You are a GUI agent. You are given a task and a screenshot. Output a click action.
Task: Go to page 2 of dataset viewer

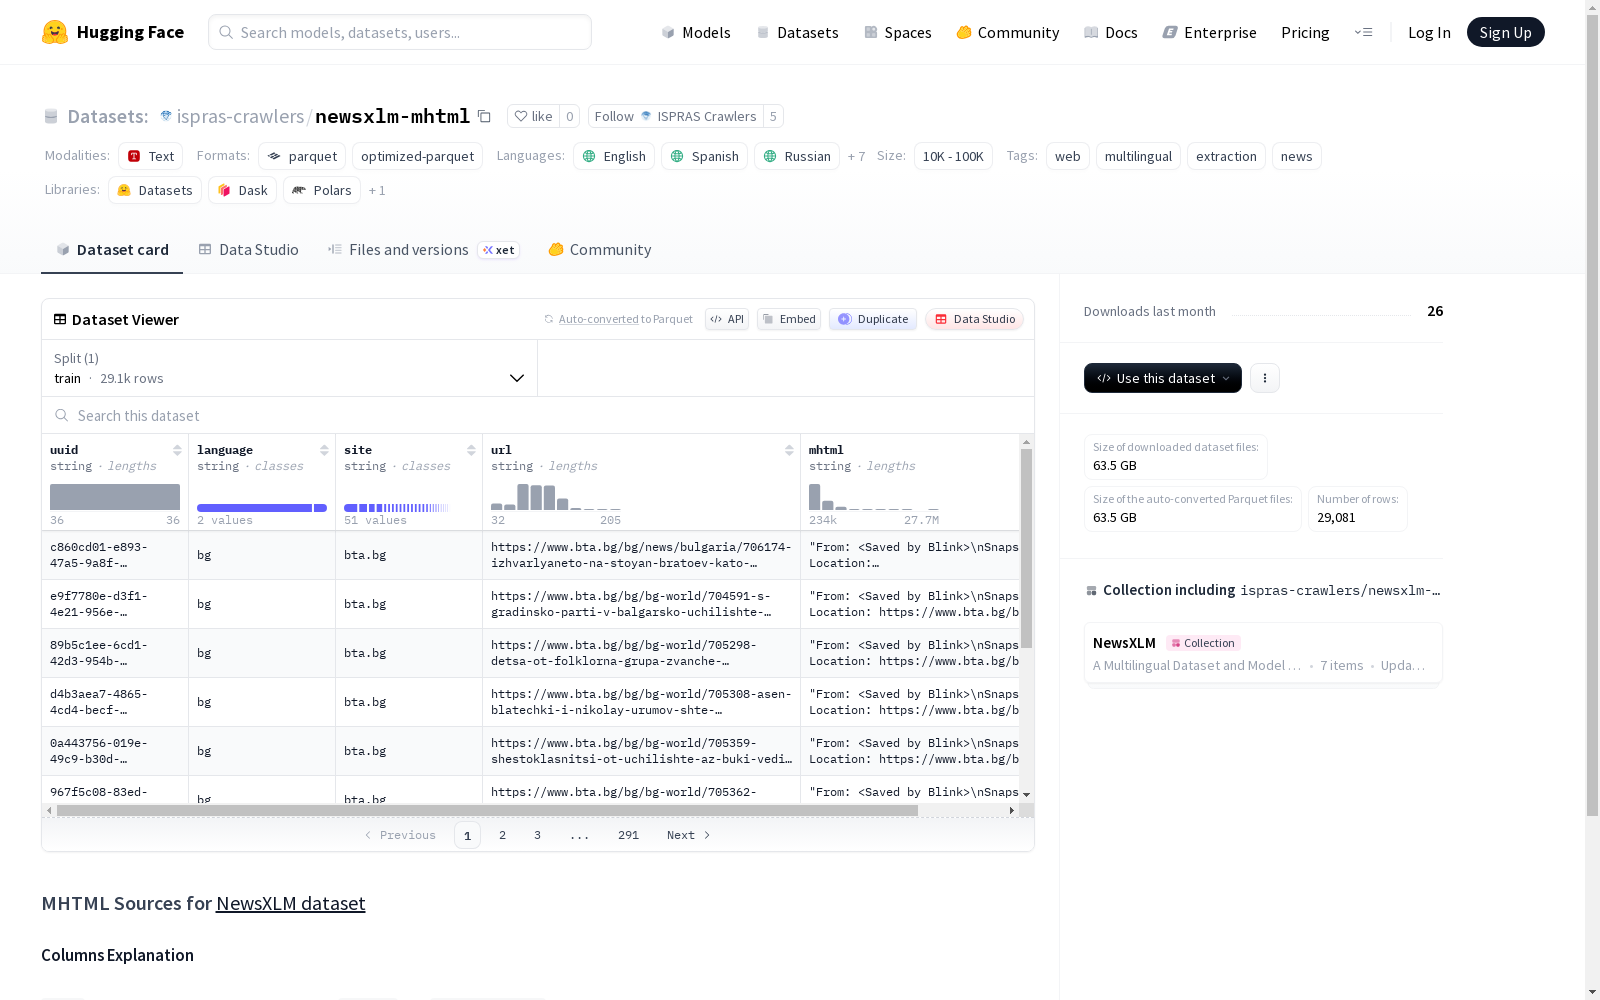(x=502, y=835)
